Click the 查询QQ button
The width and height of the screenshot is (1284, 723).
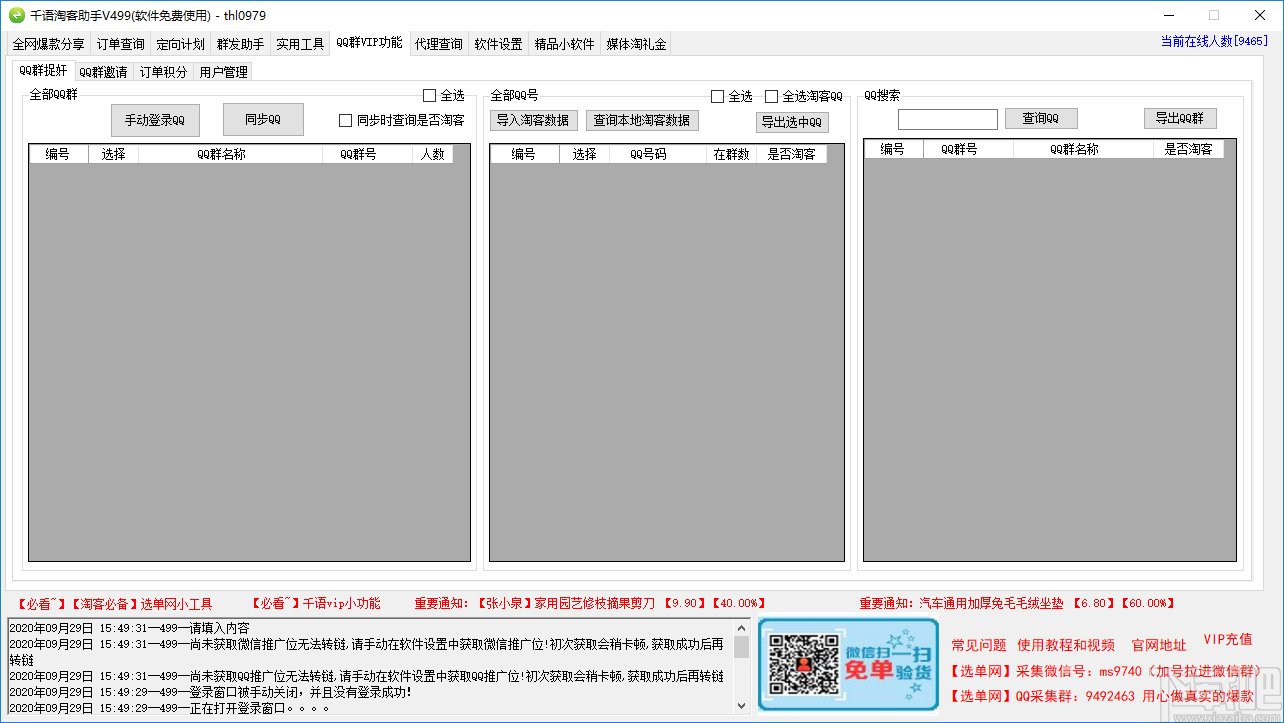click(1041, 118)
